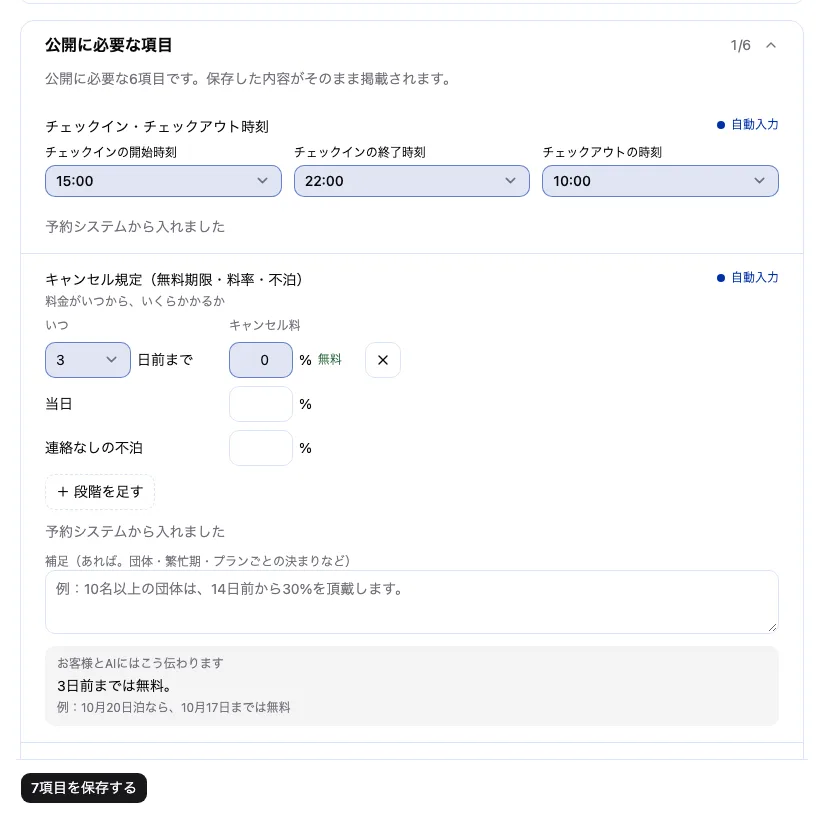Click the 3日前までは無料。 preview text
824x816 pixels.
pyautogui.click(x=114, y=686)
